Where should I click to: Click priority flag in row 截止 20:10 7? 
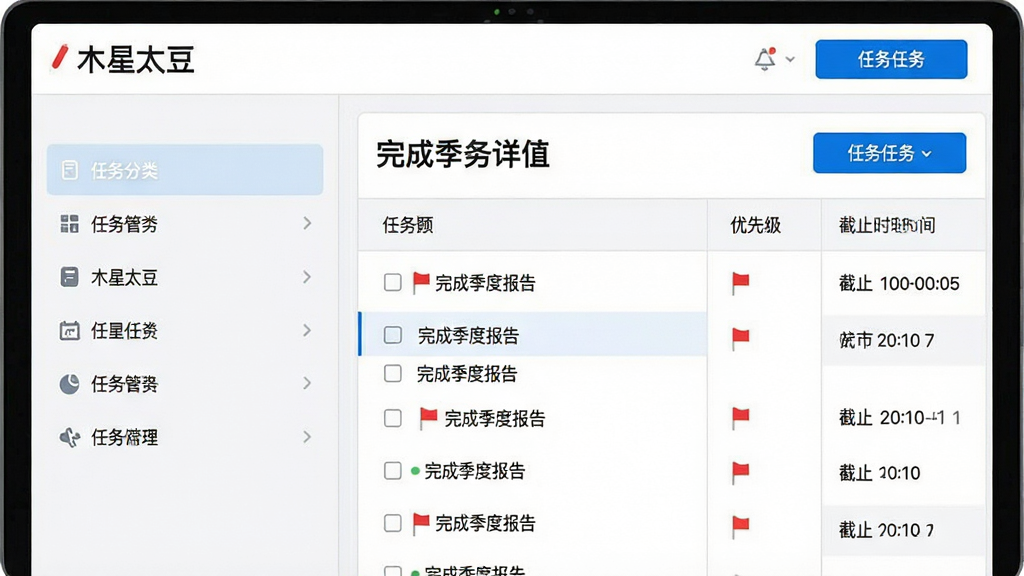[740, 526]
